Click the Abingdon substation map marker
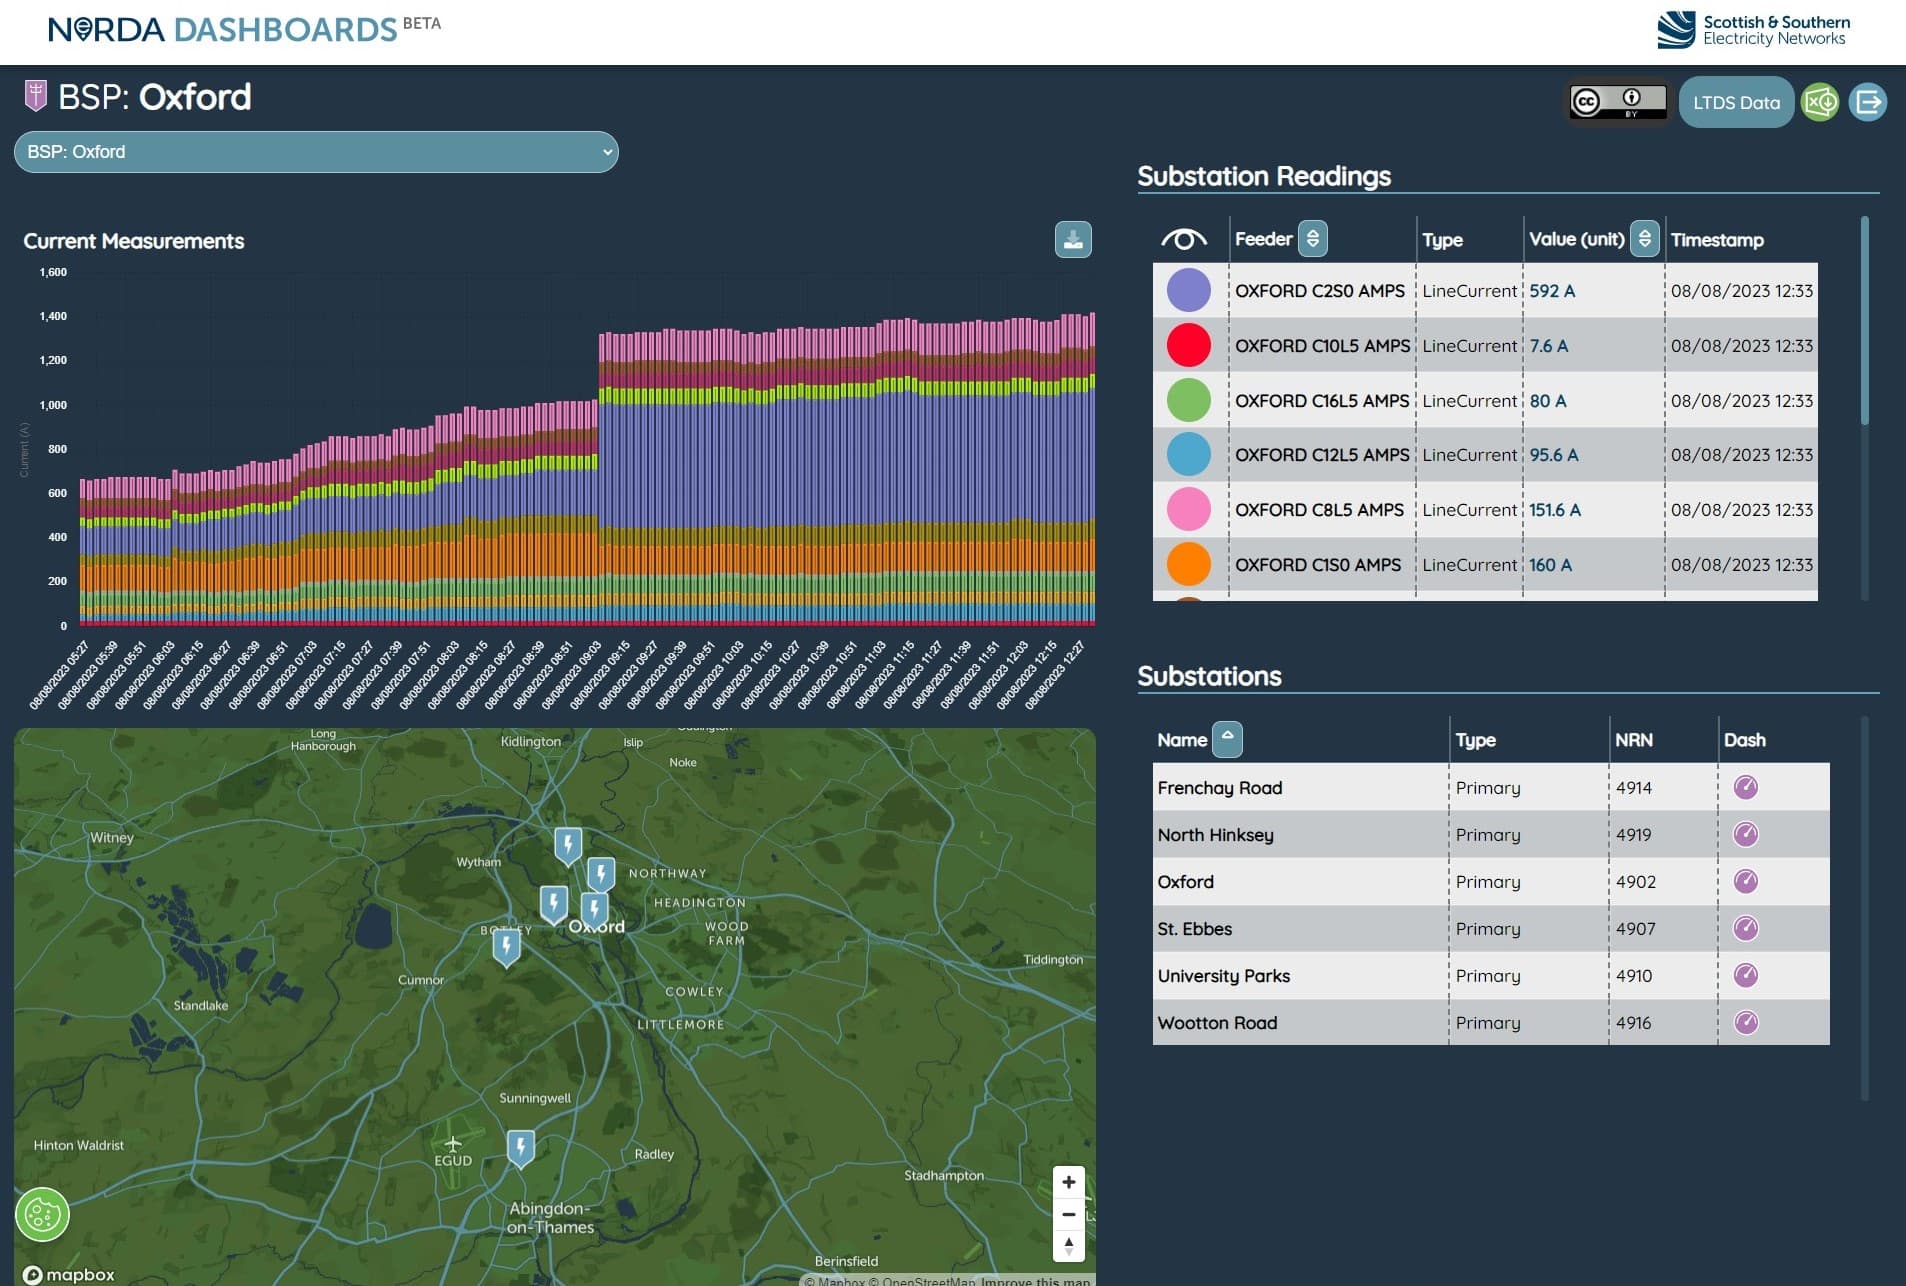 [520, 1148]
